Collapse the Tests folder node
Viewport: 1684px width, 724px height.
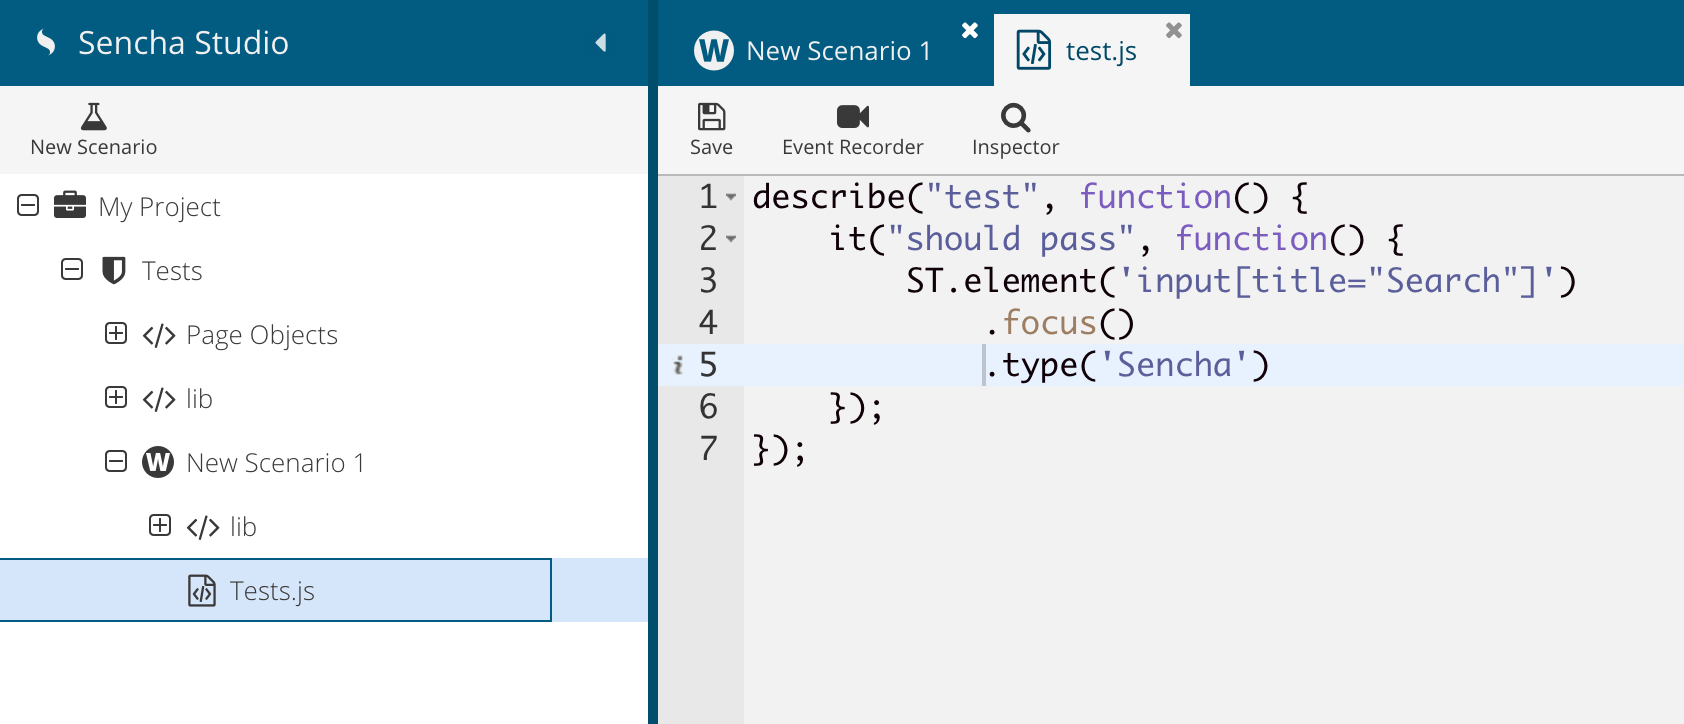pyautogui.click(x=72, y=269)
